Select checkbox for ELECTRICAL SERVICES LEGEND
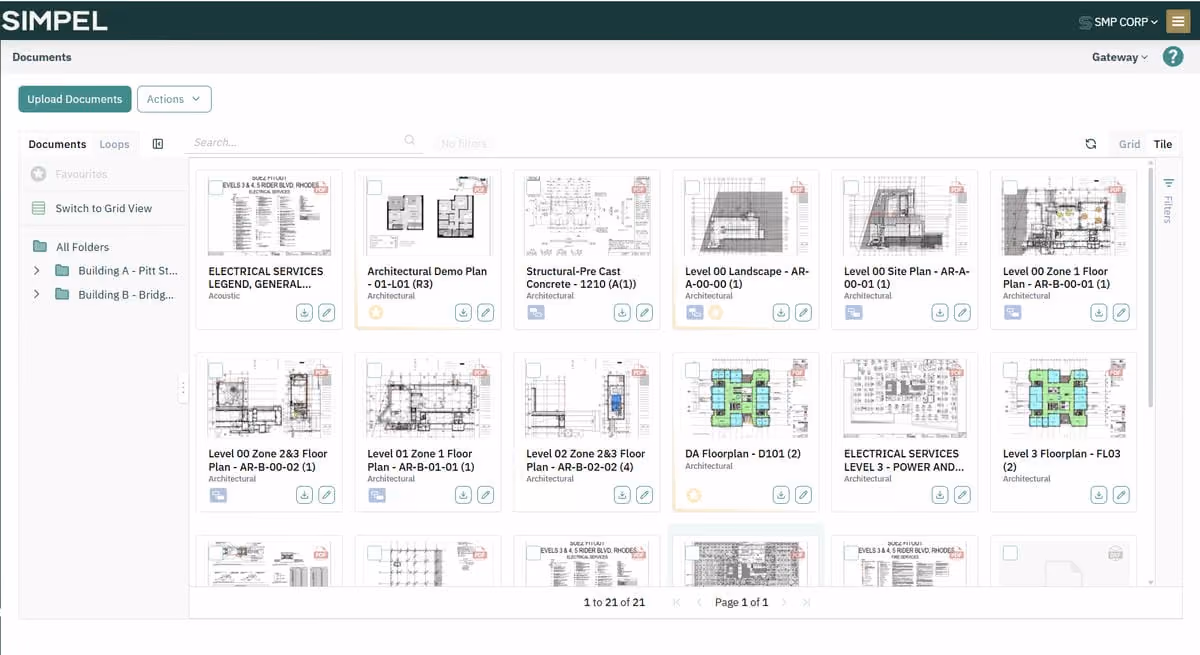Screen dimensions: 1200x655 (x=215, y=187)
